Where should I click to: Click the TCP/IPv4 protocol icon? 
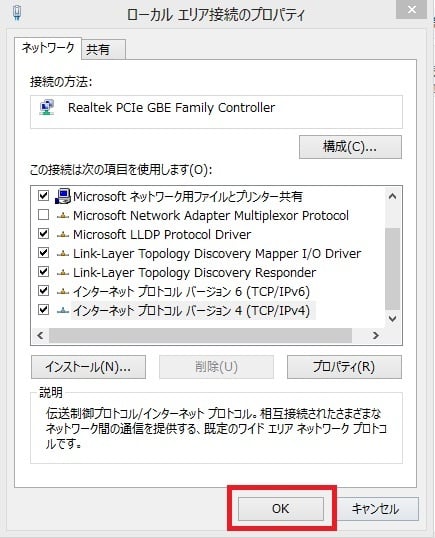pyautogui.click(x=63, y=311)
